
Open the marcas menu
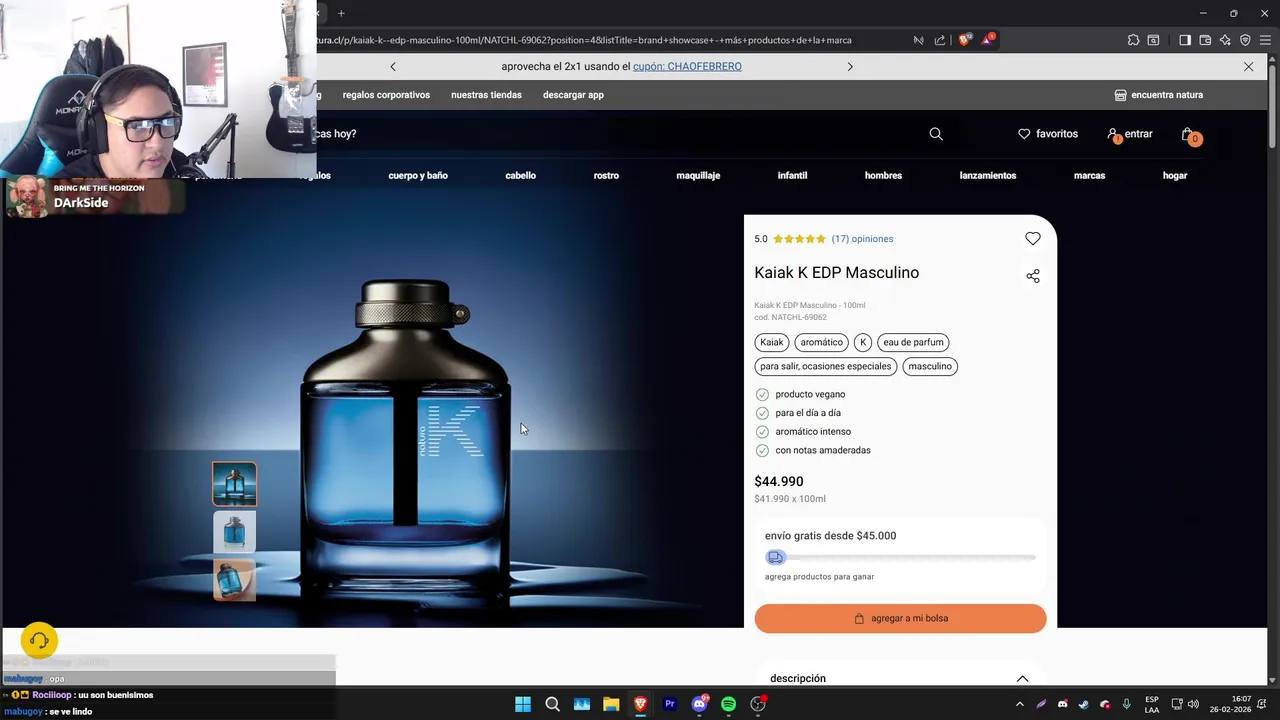1089,175
